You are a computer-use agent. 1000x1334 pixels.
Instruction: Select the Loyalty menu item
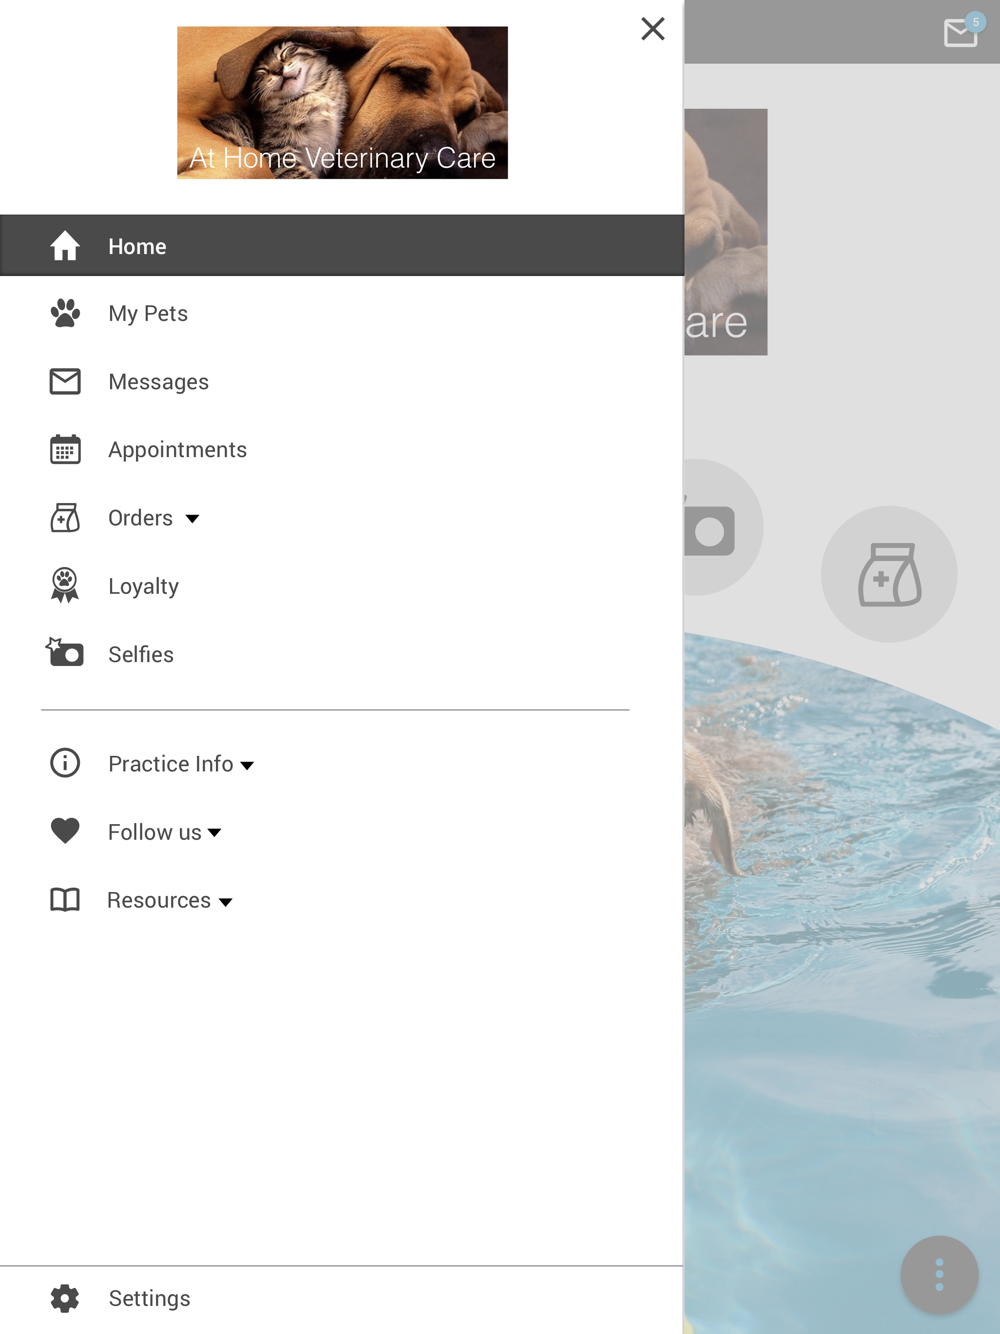click(342, 585)
